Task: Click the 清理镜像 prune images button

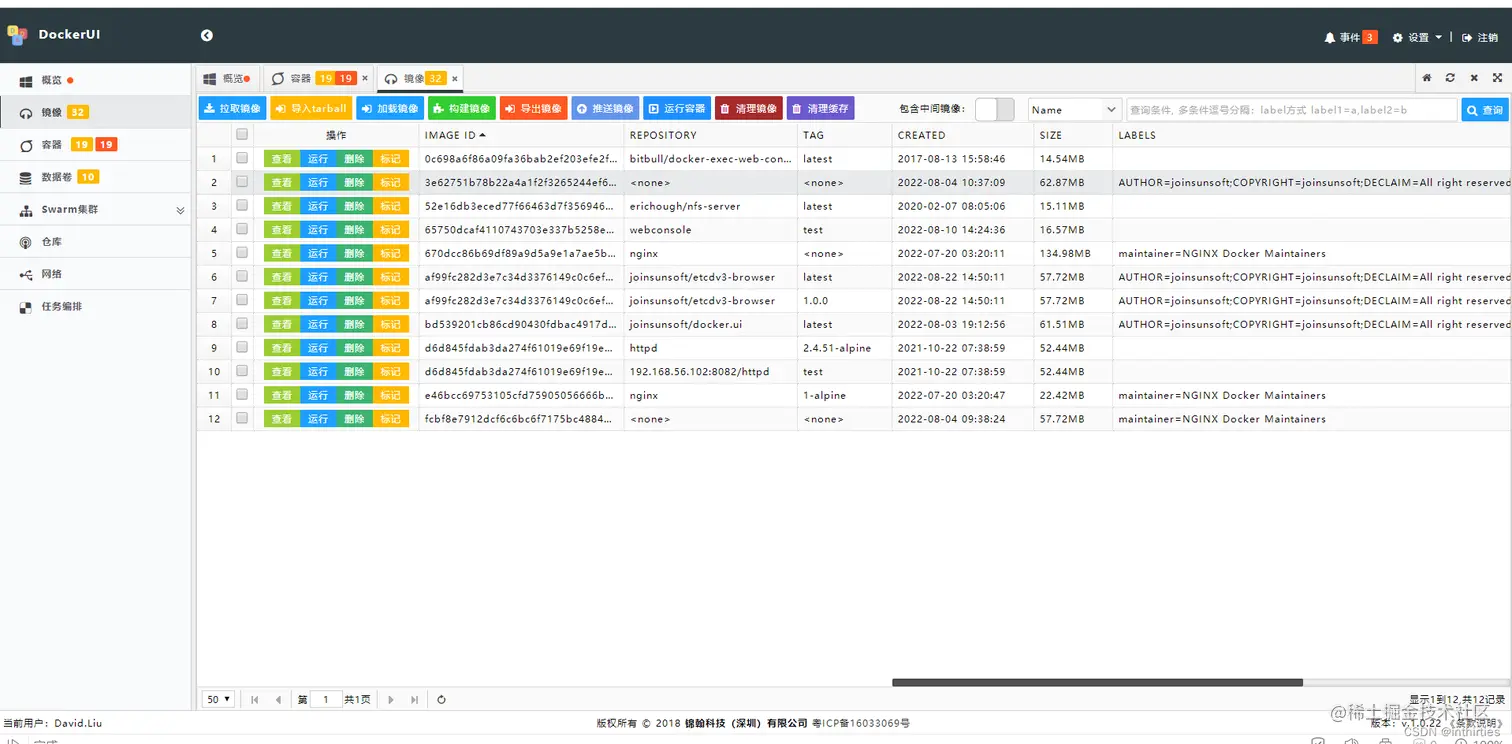Action: [749, 108]
